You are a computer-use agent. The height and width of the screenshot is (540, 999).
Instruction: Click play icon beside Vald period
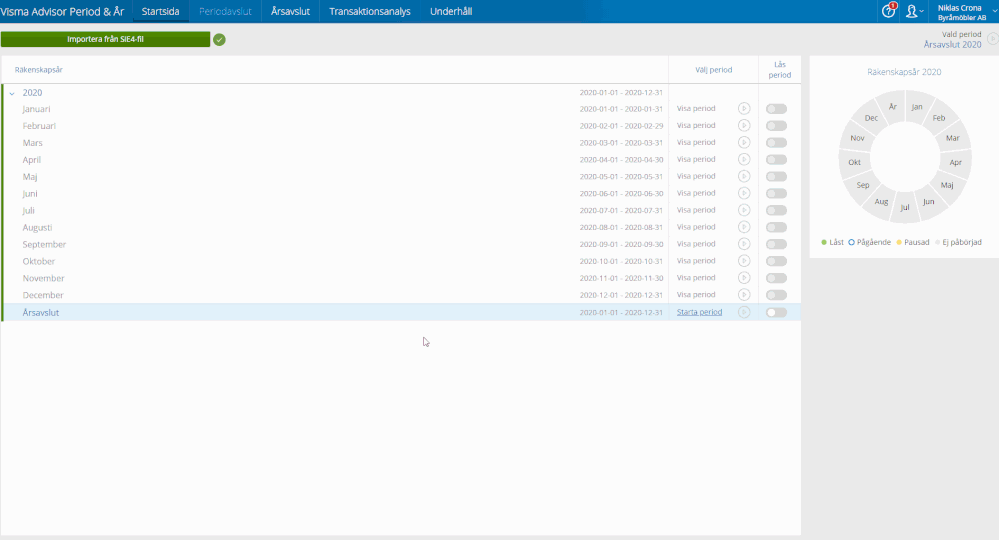point(992,39)
